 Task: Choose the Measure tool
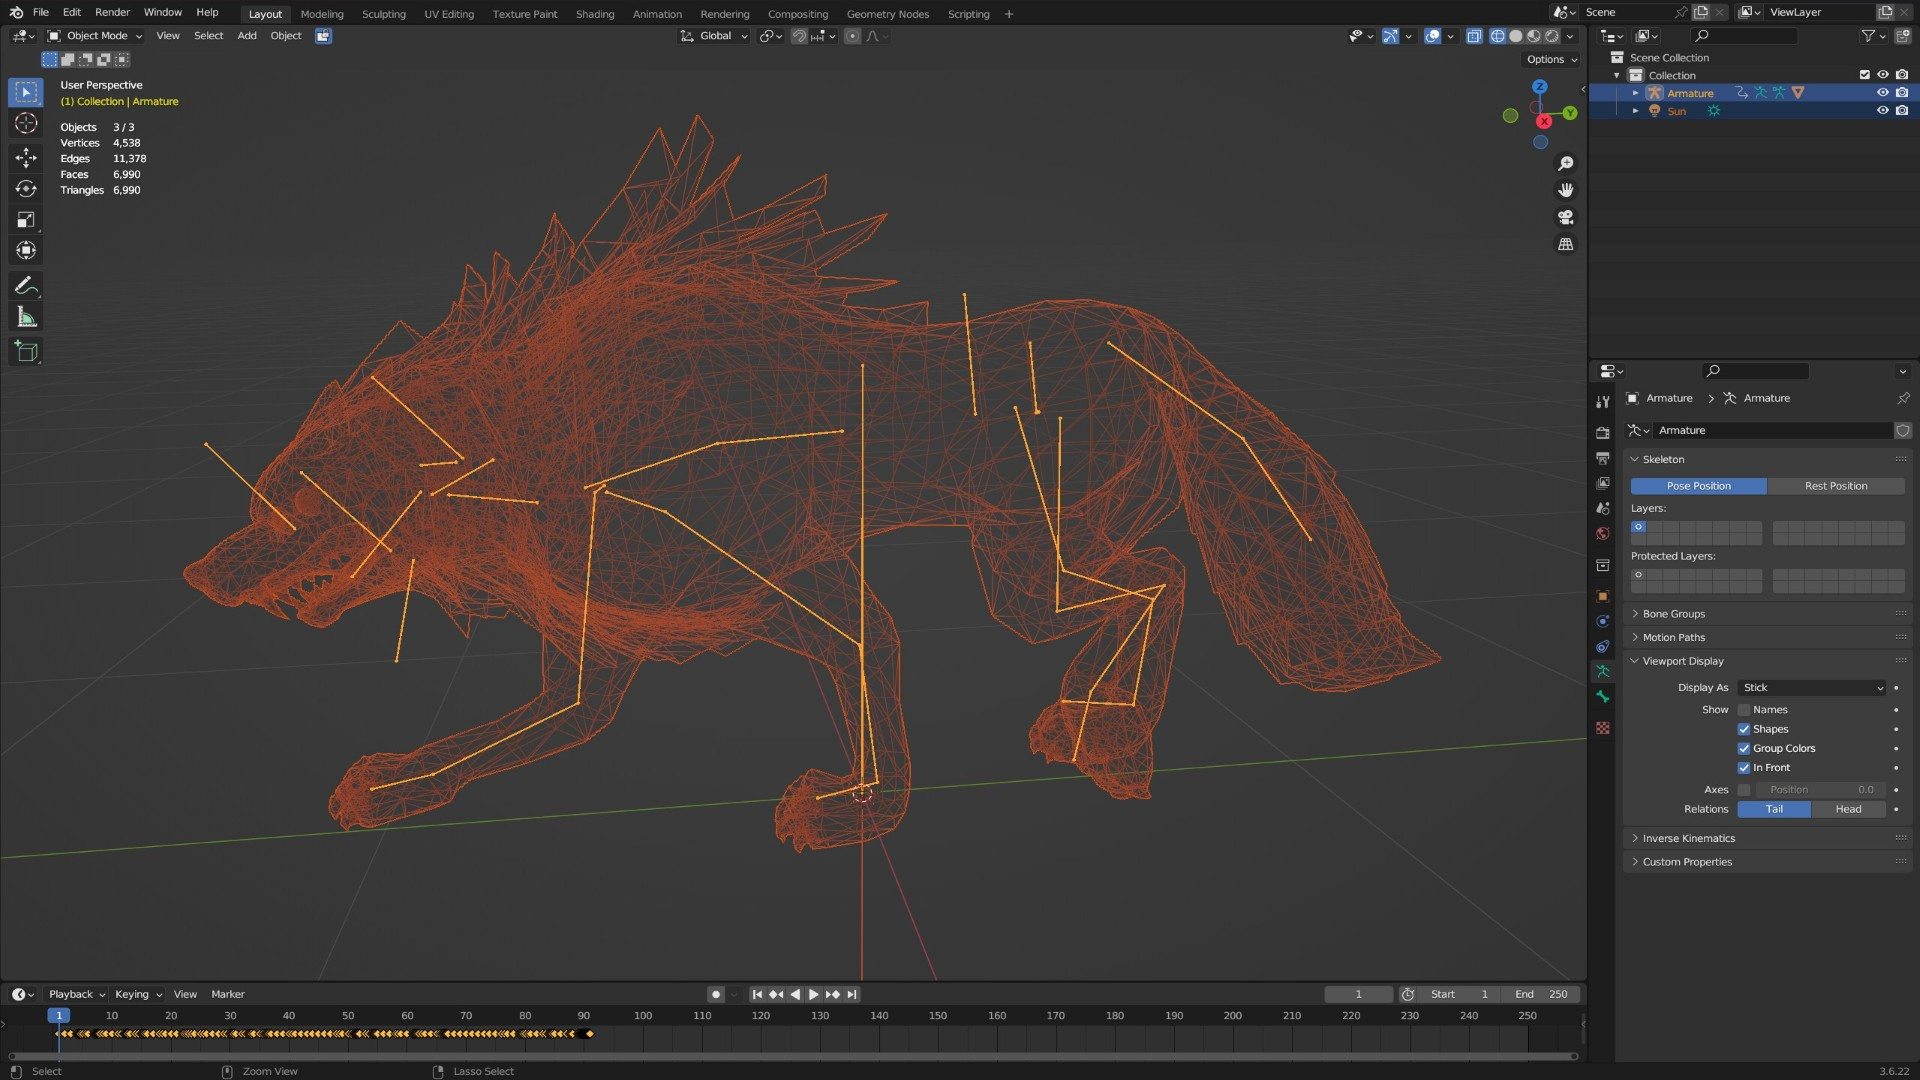[26, 317]
